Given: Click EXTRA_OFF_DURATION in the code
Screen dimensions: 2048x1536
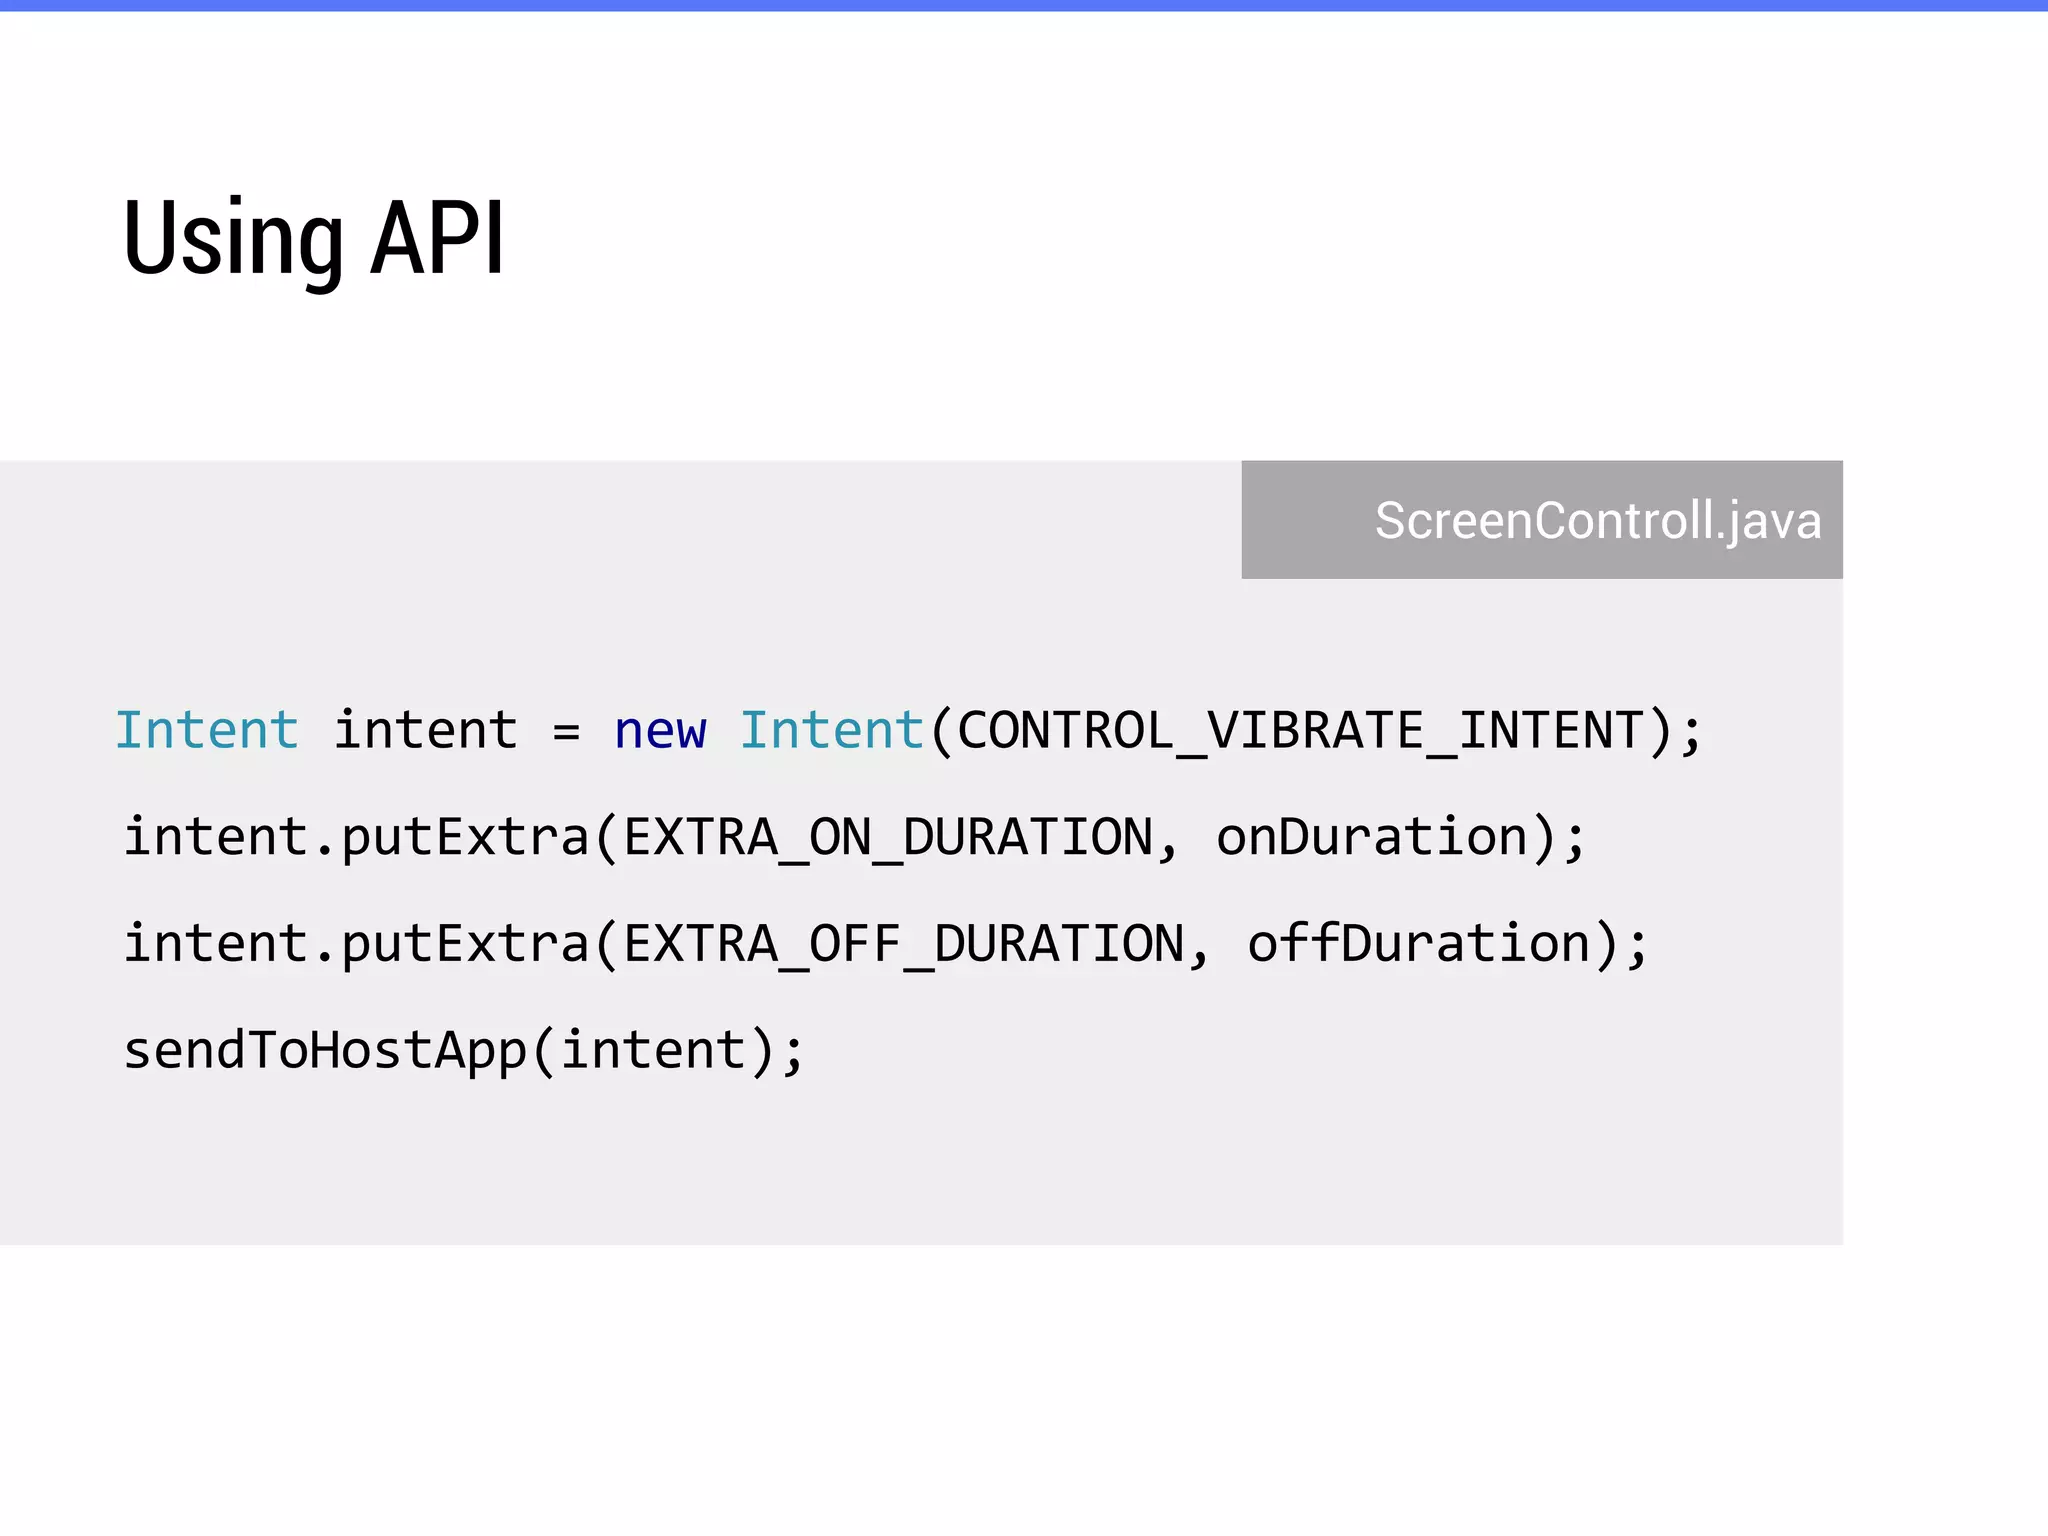Looking at the screenshot, I should tap(904, 944).
